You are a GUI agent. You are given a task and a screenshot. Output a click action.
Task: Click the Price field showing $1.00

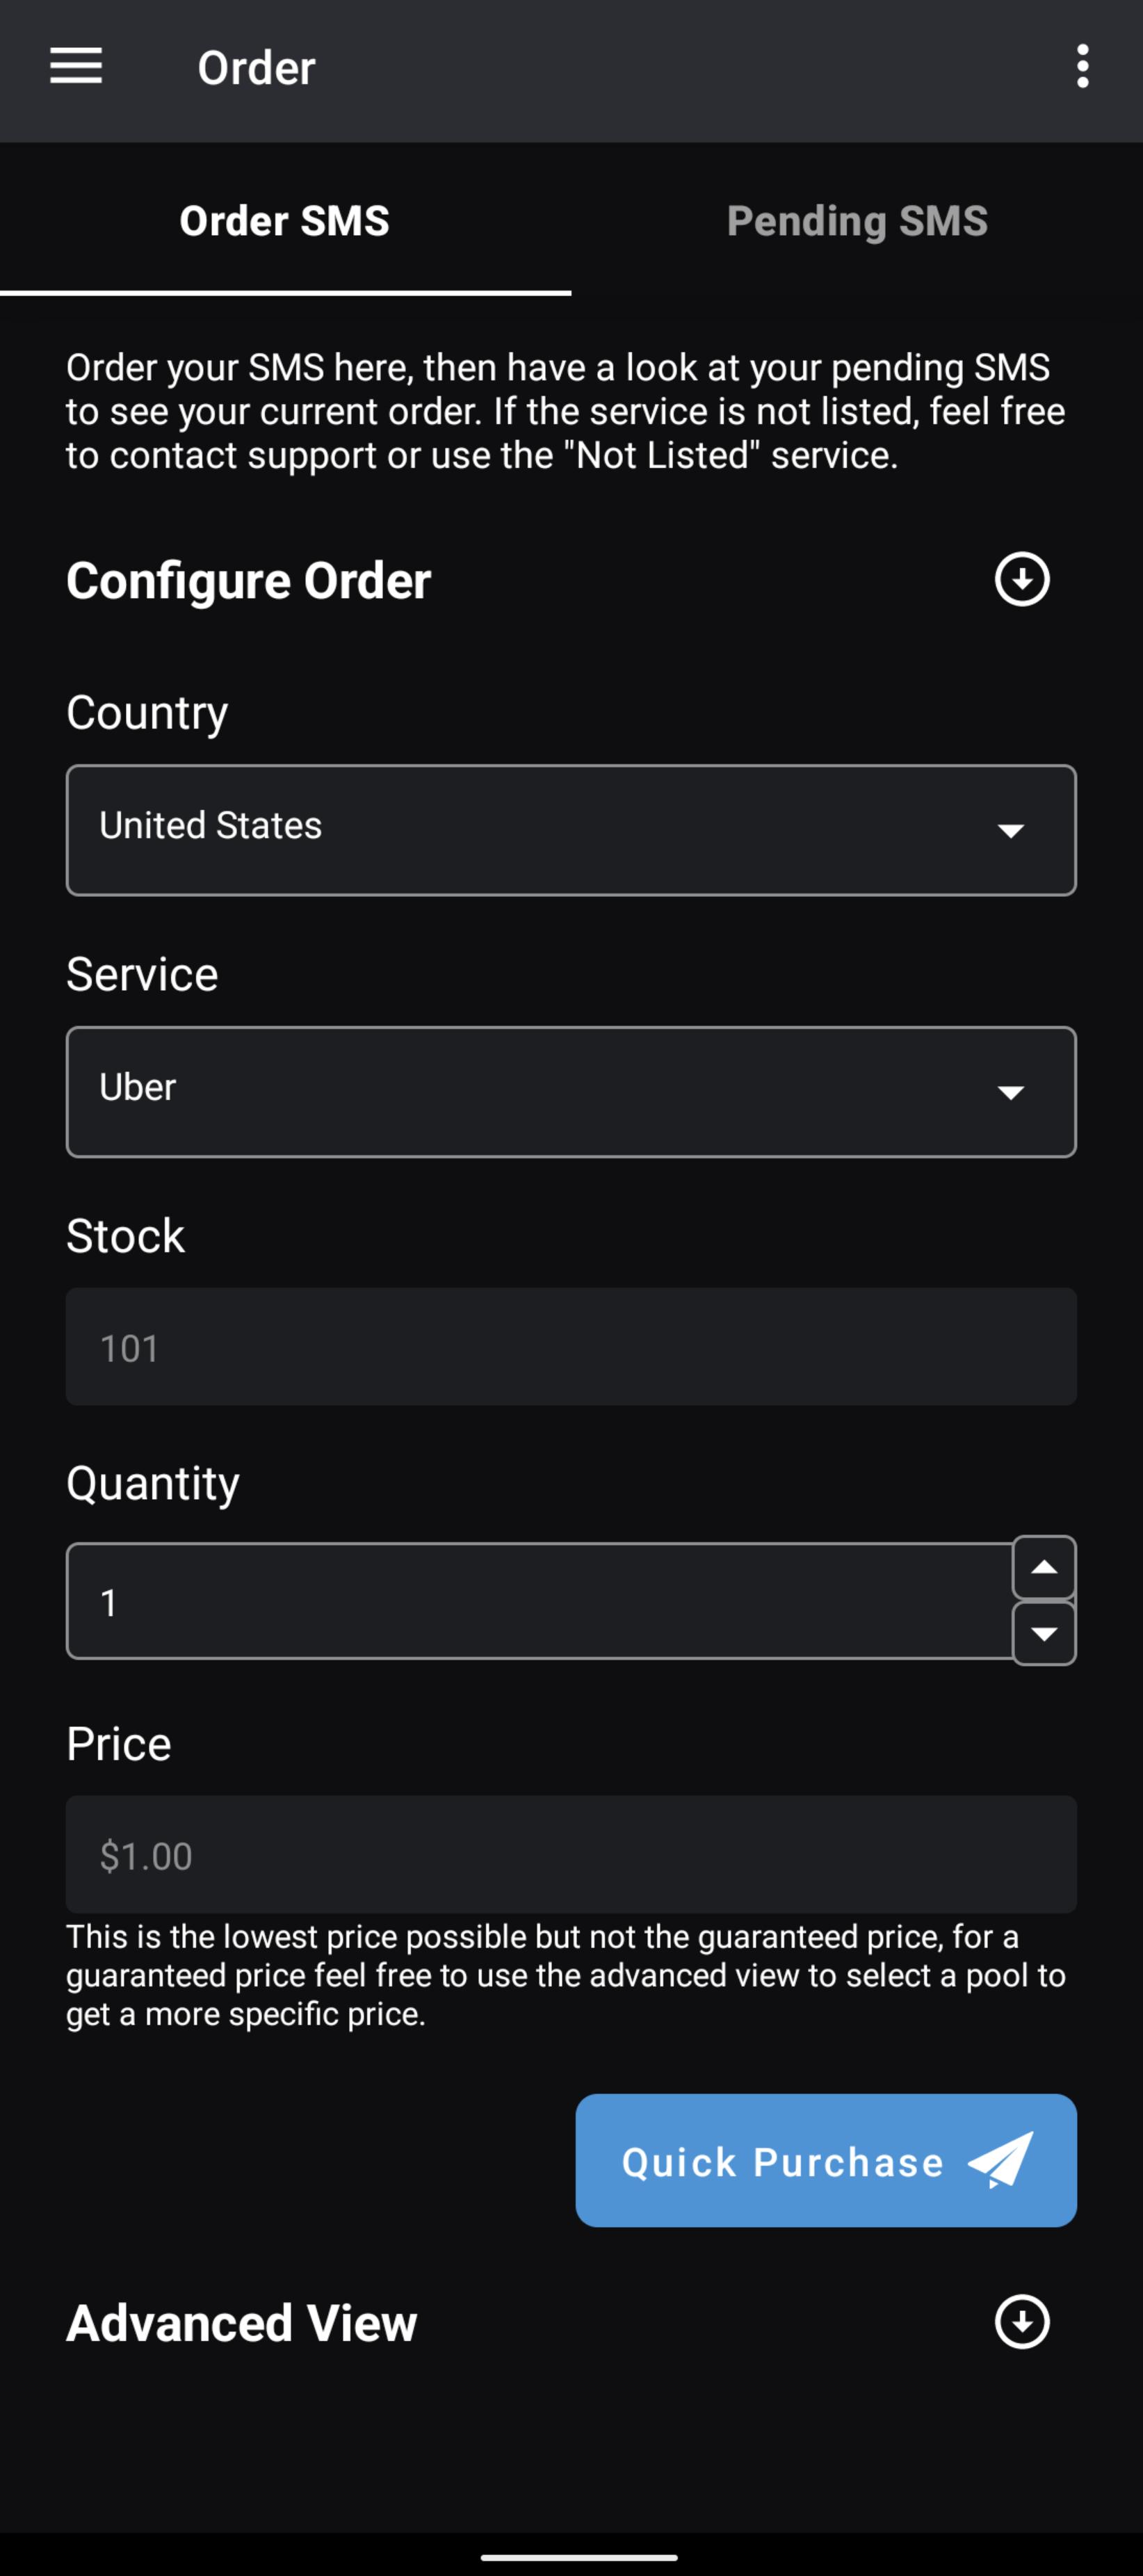click(x=571, y=1855)
